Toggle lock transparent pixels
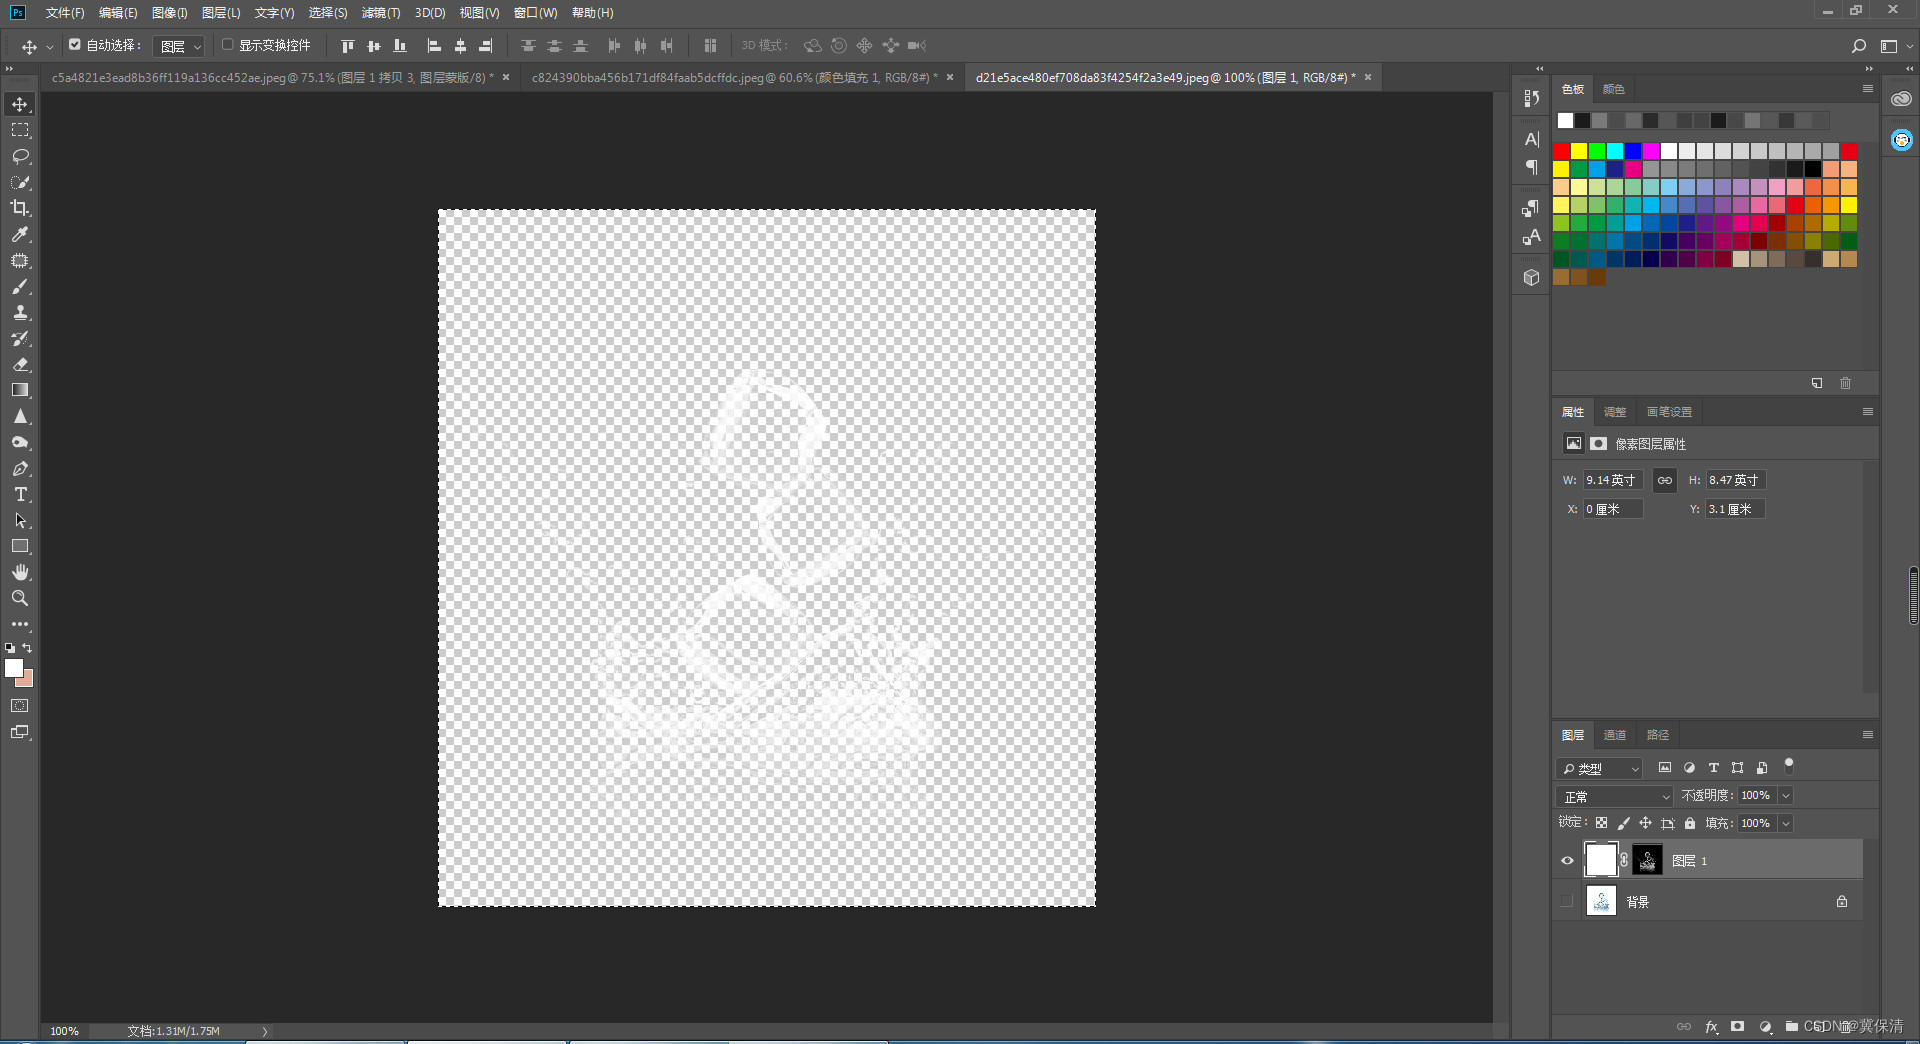This screenshot has height=1044, width=1920. tap(1601, 823)
